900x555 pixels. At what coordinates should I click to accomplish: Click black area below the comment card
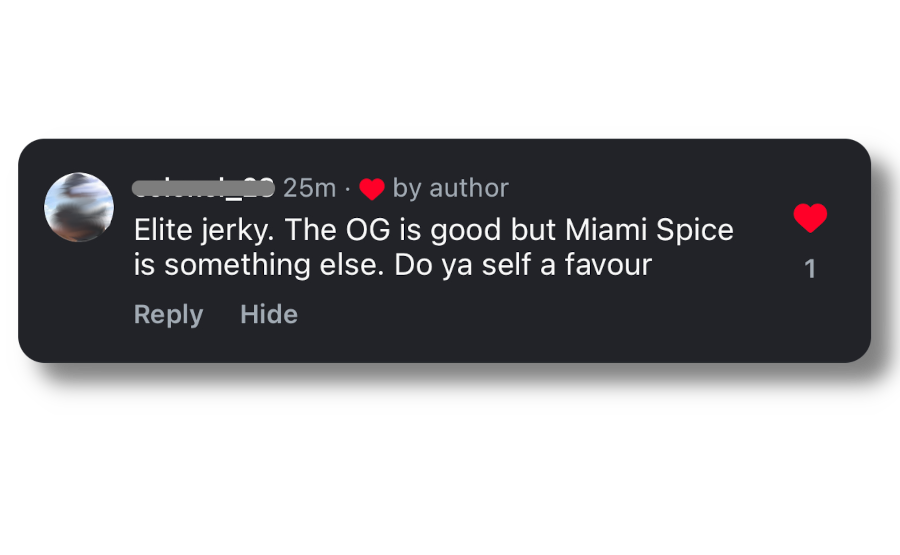(x=450, y=460)
